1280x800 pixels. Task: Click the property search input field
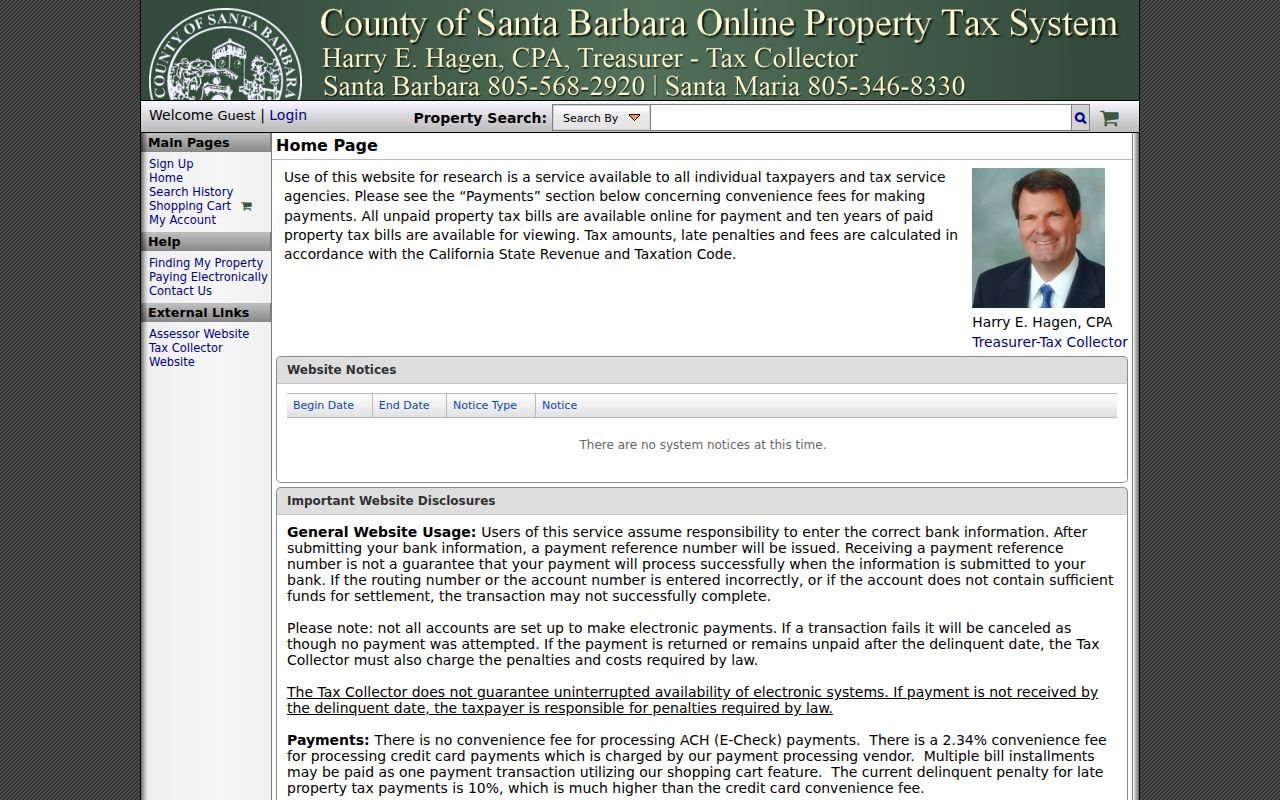click(861, 118)
